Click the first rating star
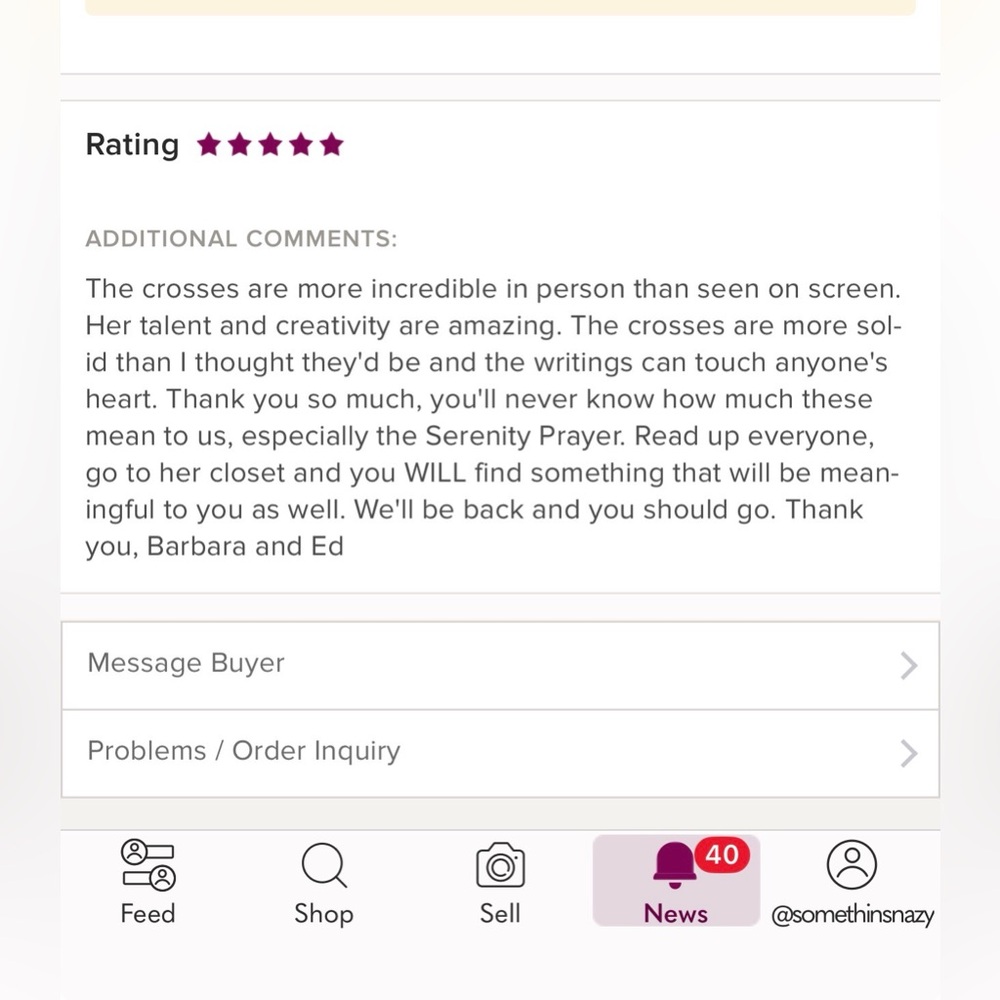Viewport: 1000px width, 1000px height. click(x=209, y=145)
